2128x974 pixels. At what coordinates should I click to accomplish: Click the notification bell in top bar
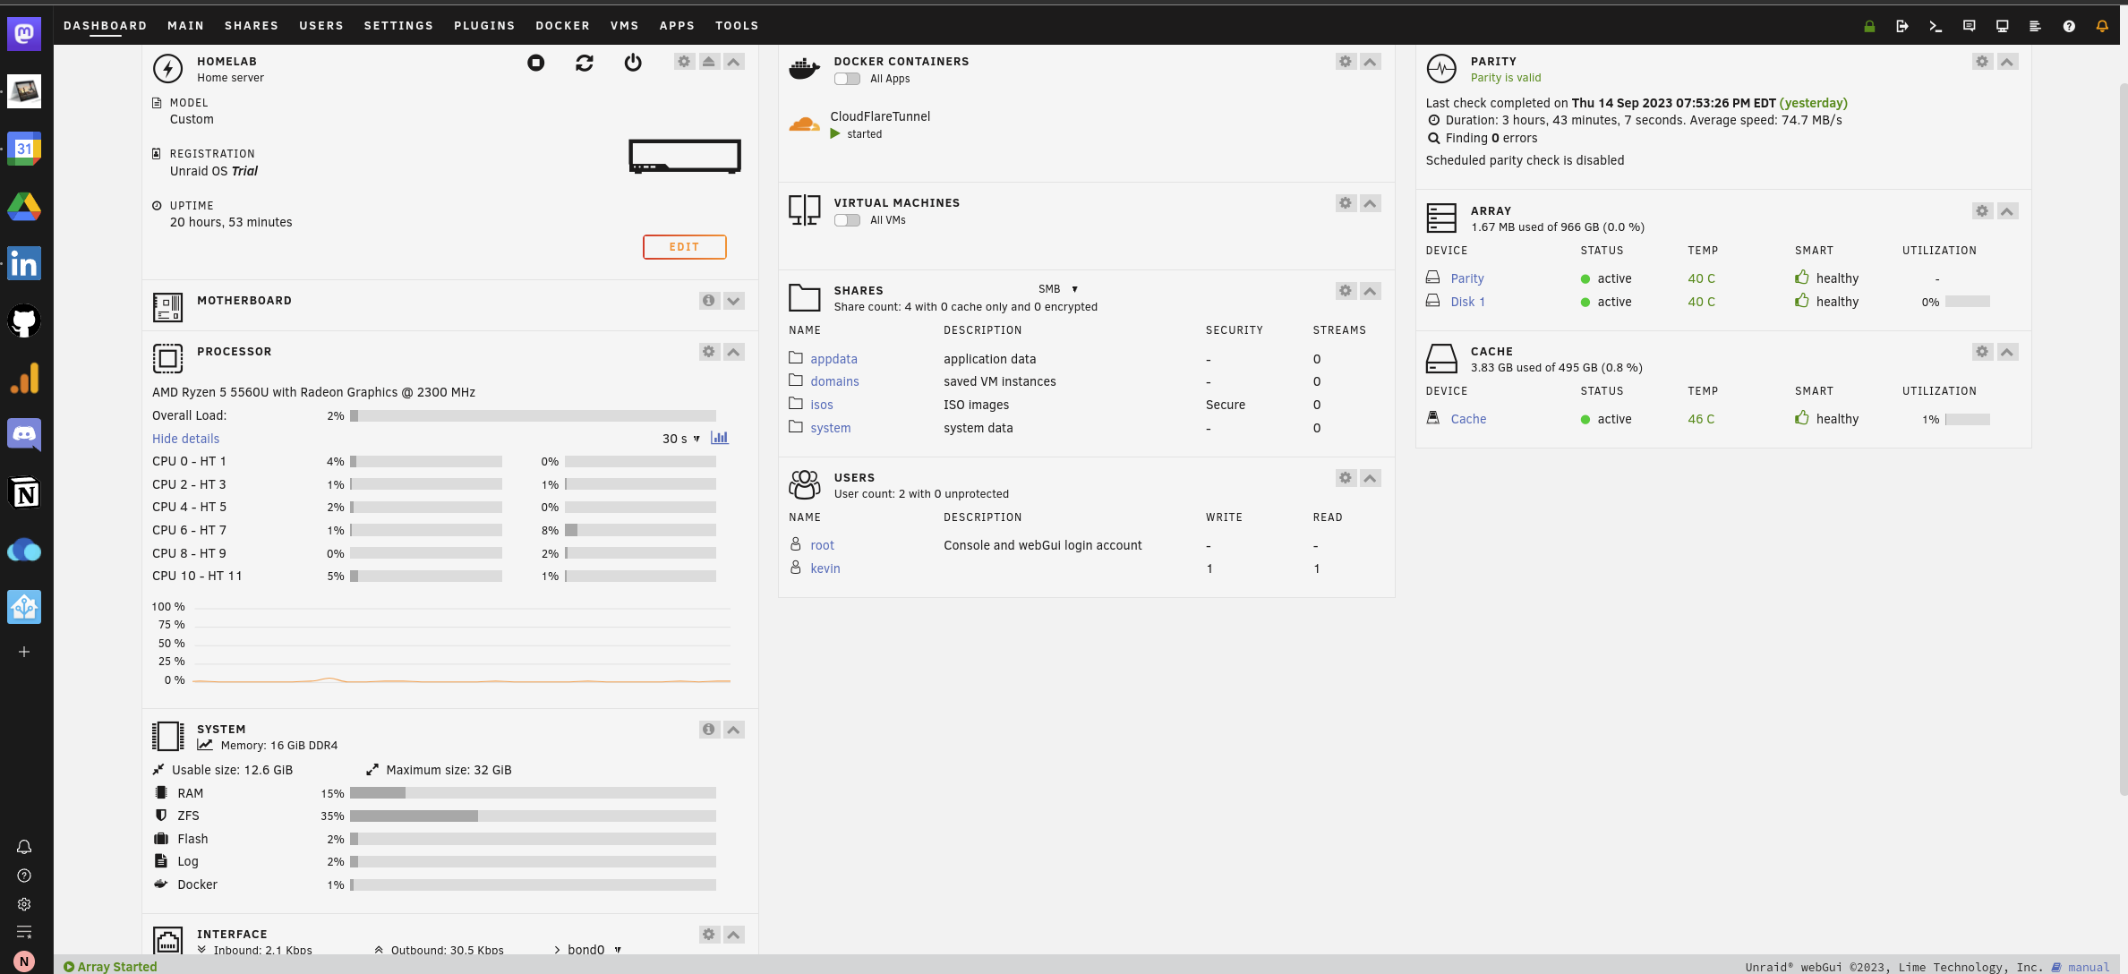[2102, 26]
